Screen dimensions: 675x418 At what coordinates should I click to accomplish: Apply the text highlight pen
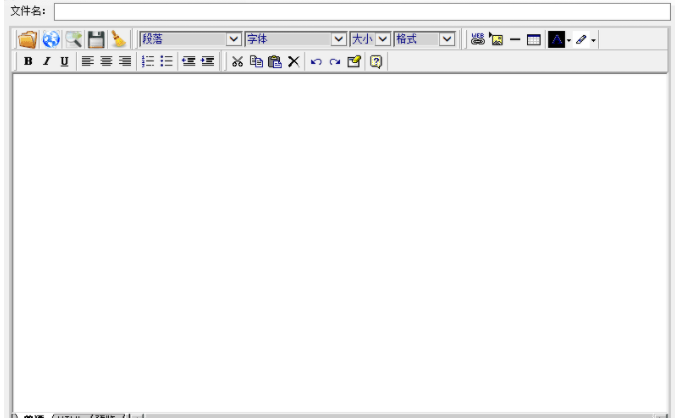pos(581,40)
